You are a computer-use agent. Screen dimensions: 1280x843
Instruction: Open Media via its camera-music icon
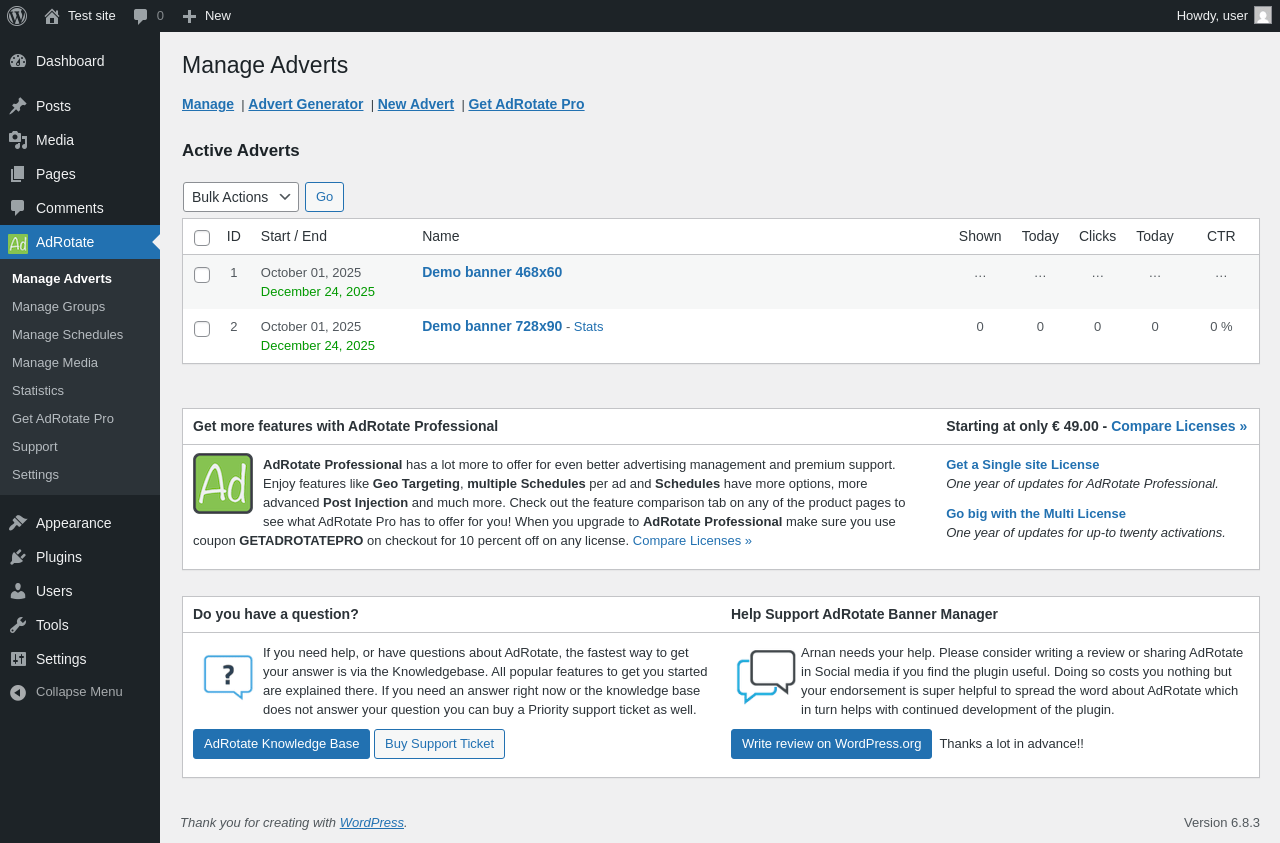(x=18, y=140)
